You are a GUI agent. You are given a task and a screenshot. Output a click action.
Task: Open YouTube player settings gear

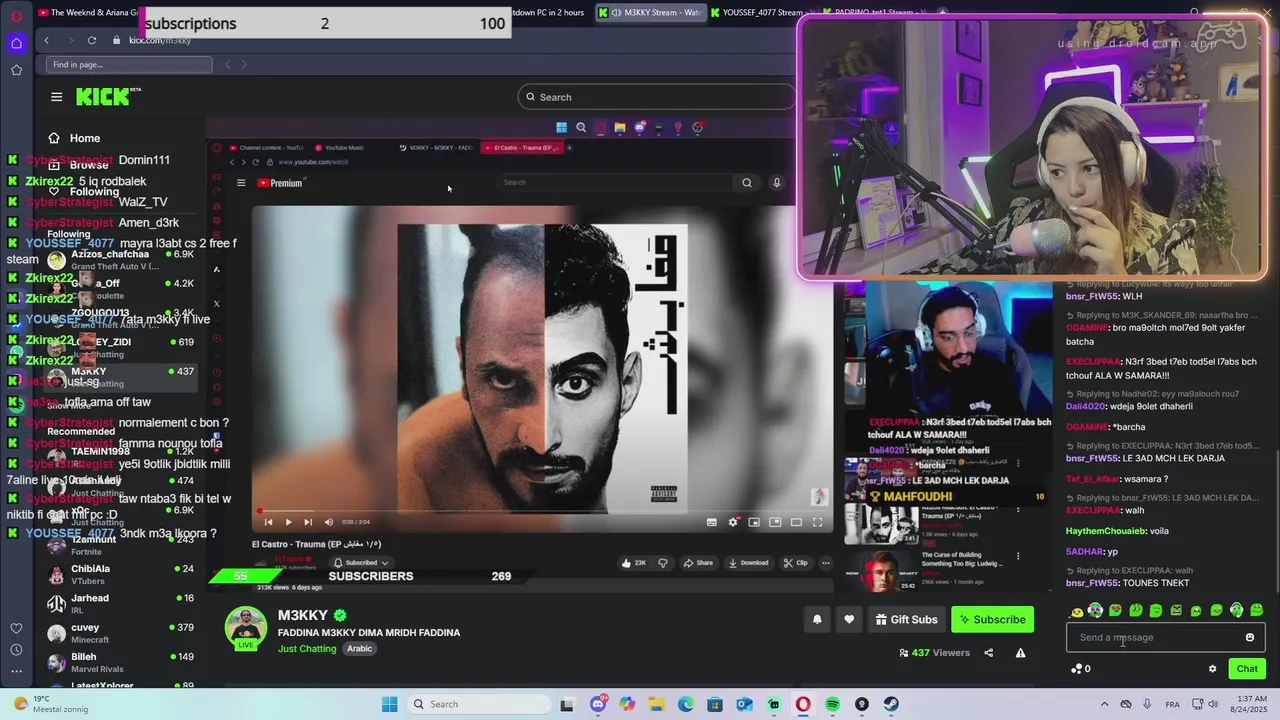(x=733, y=522)
